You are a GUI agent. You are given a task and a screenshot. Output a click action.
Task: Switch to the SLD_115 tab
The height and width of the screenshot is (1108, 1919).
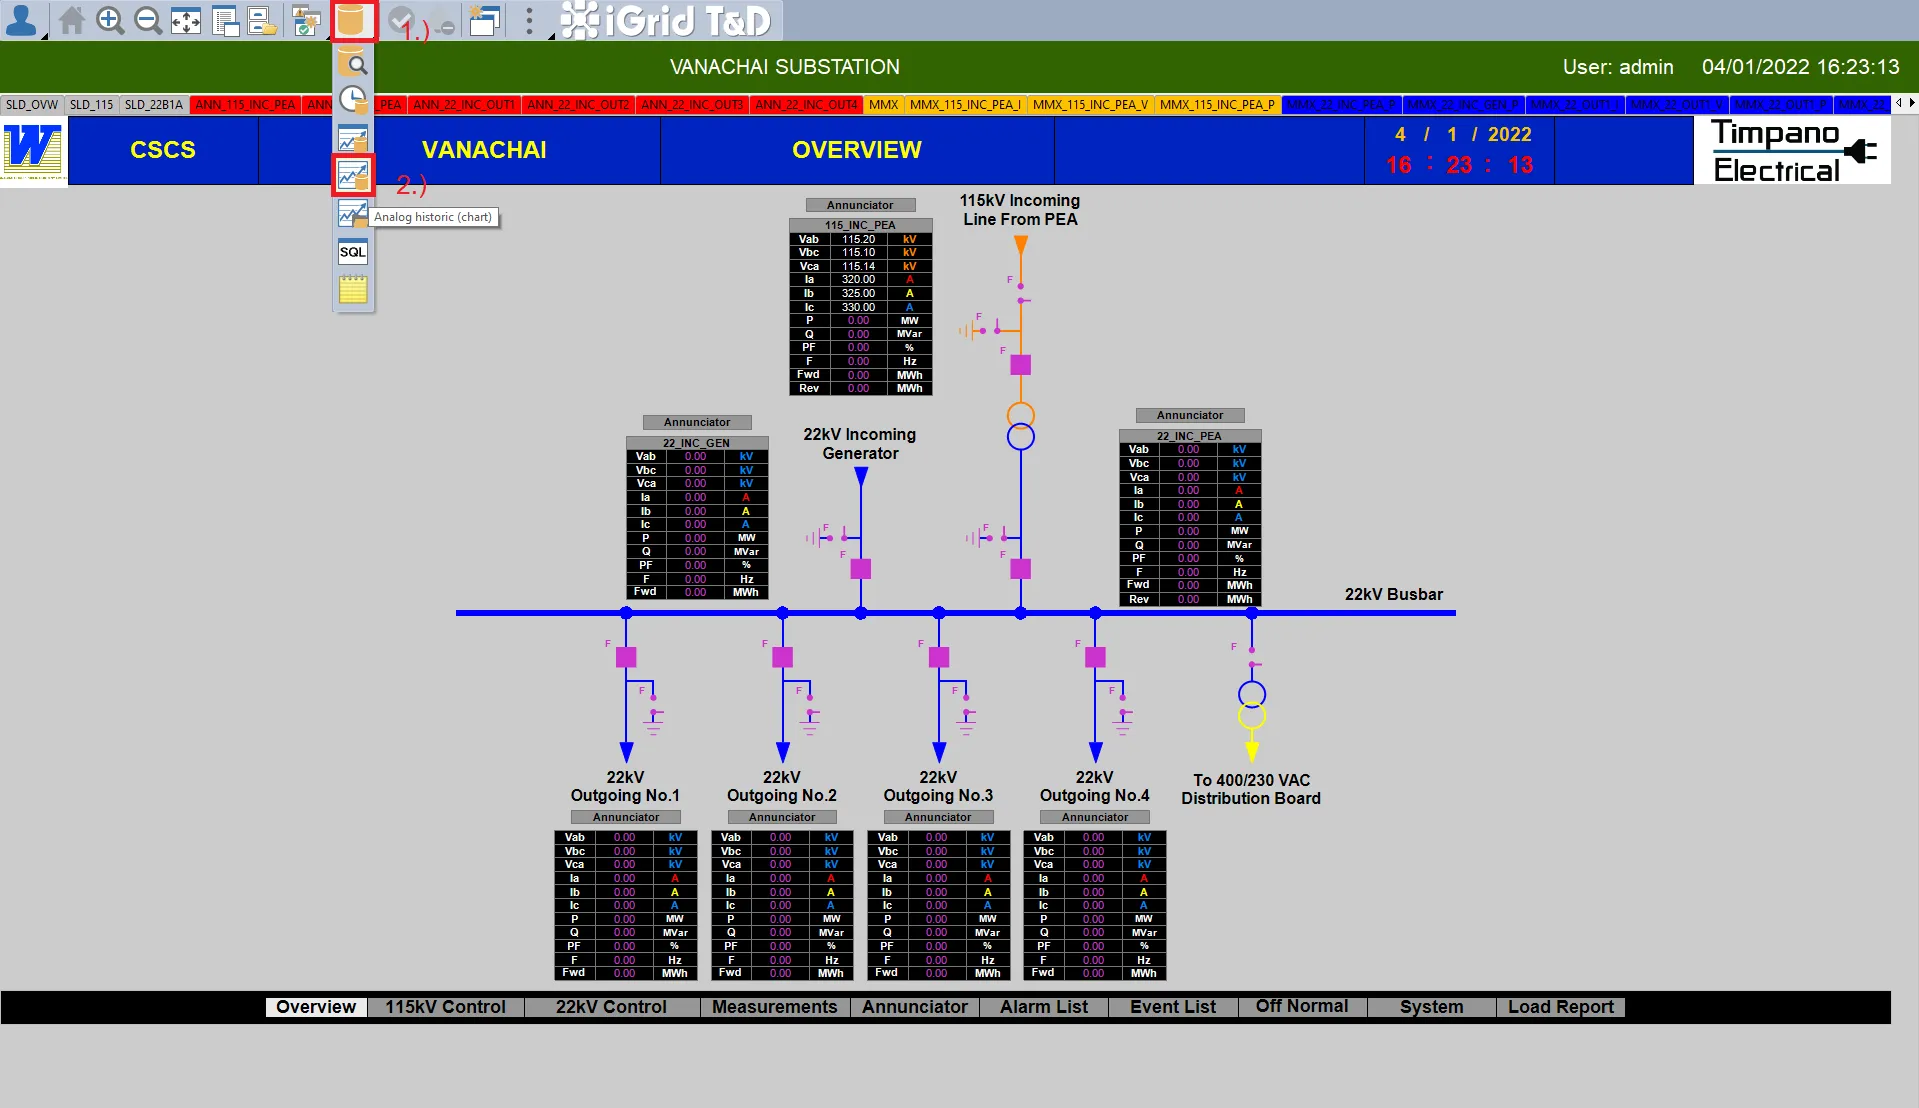[x=92, y=104]
